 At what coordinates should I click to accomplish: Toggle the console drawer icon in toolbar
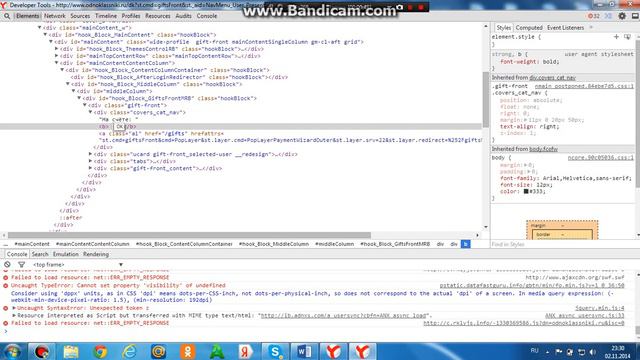608,16
